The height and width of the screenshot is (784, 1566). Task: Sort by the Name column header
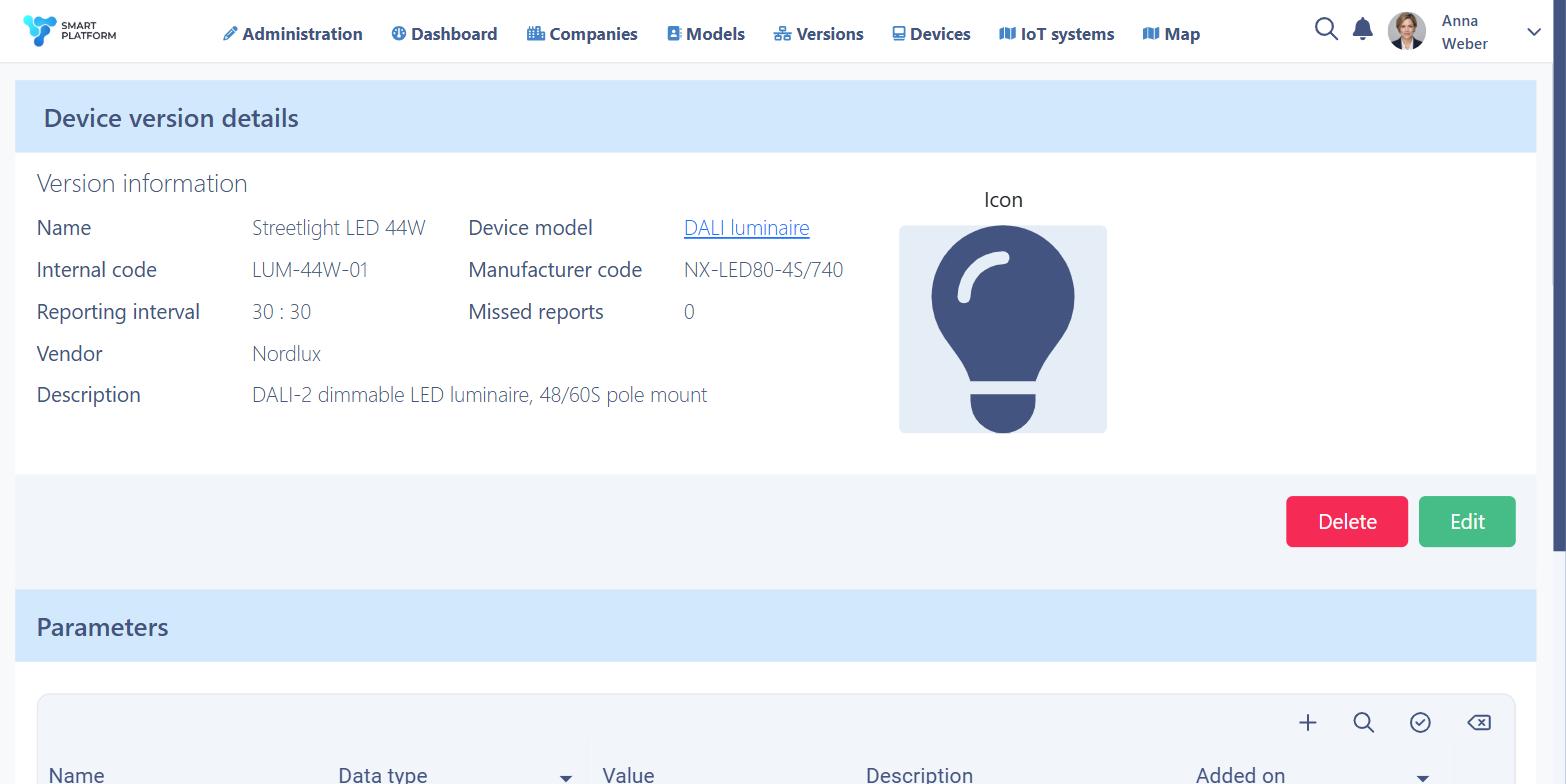pyautogui.click(x=76, y=774)
